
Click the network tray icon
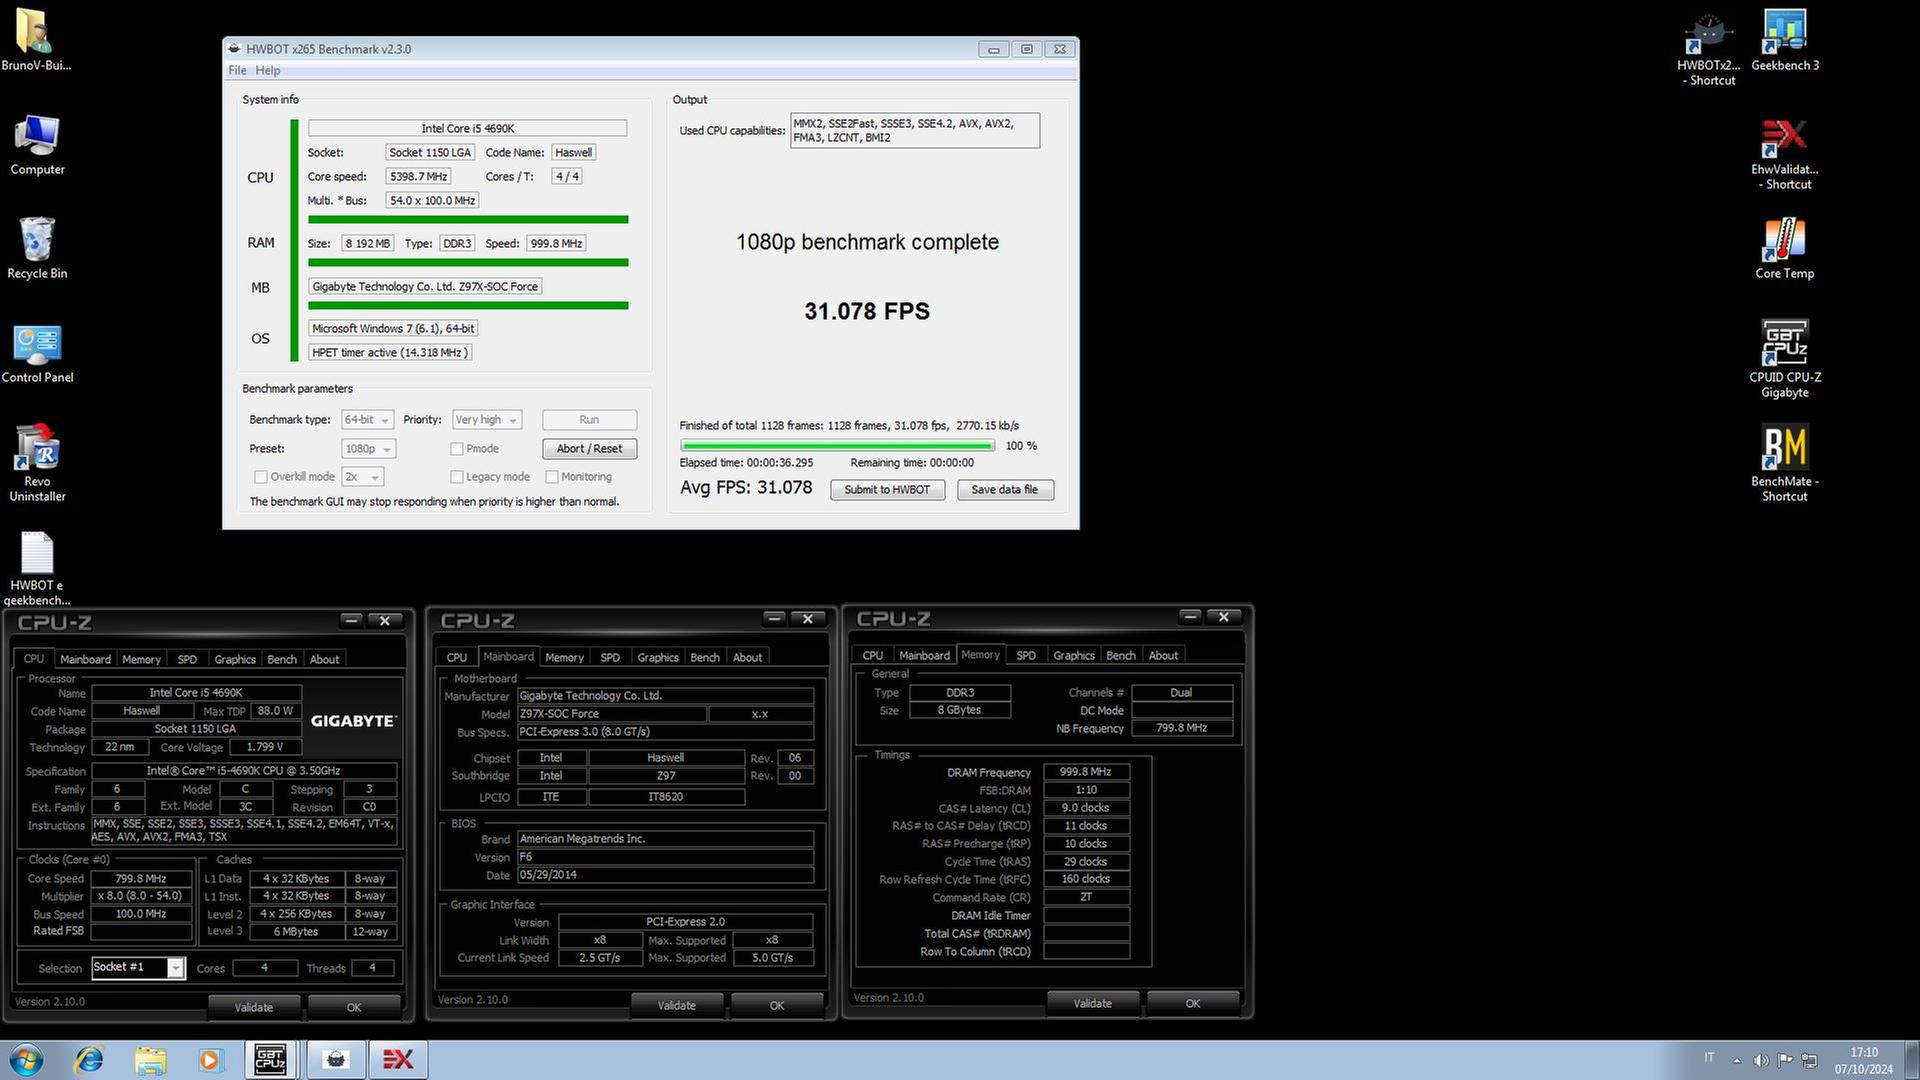1810,1060
